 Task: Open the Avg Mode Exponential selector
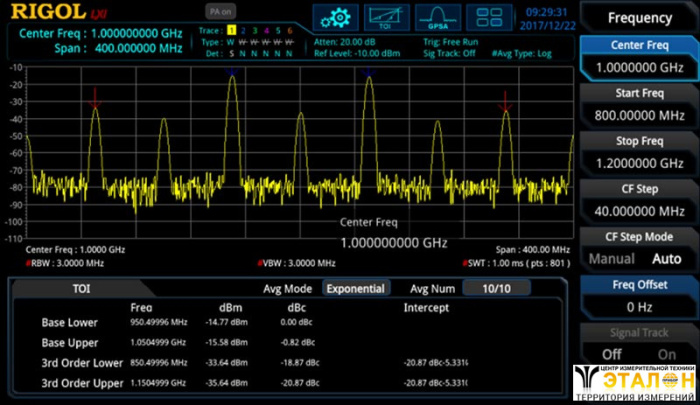(357, 288)
